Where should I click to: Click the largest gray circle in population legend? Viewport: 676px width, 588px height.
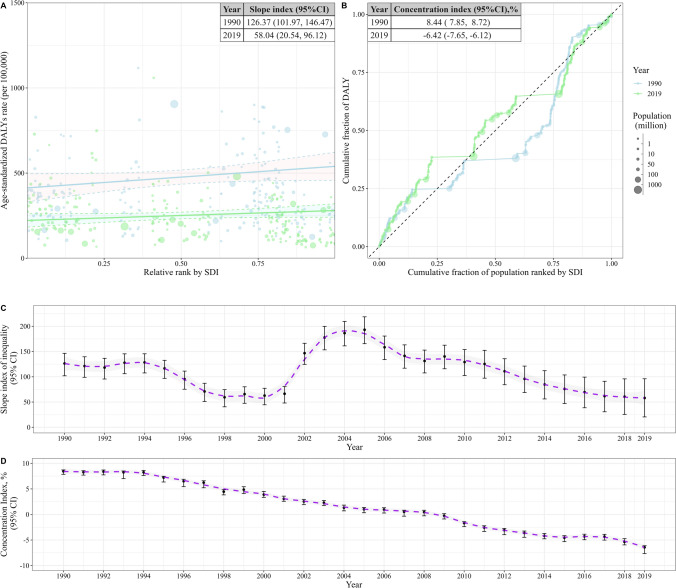pyautogui.click(x=638, y=190)
